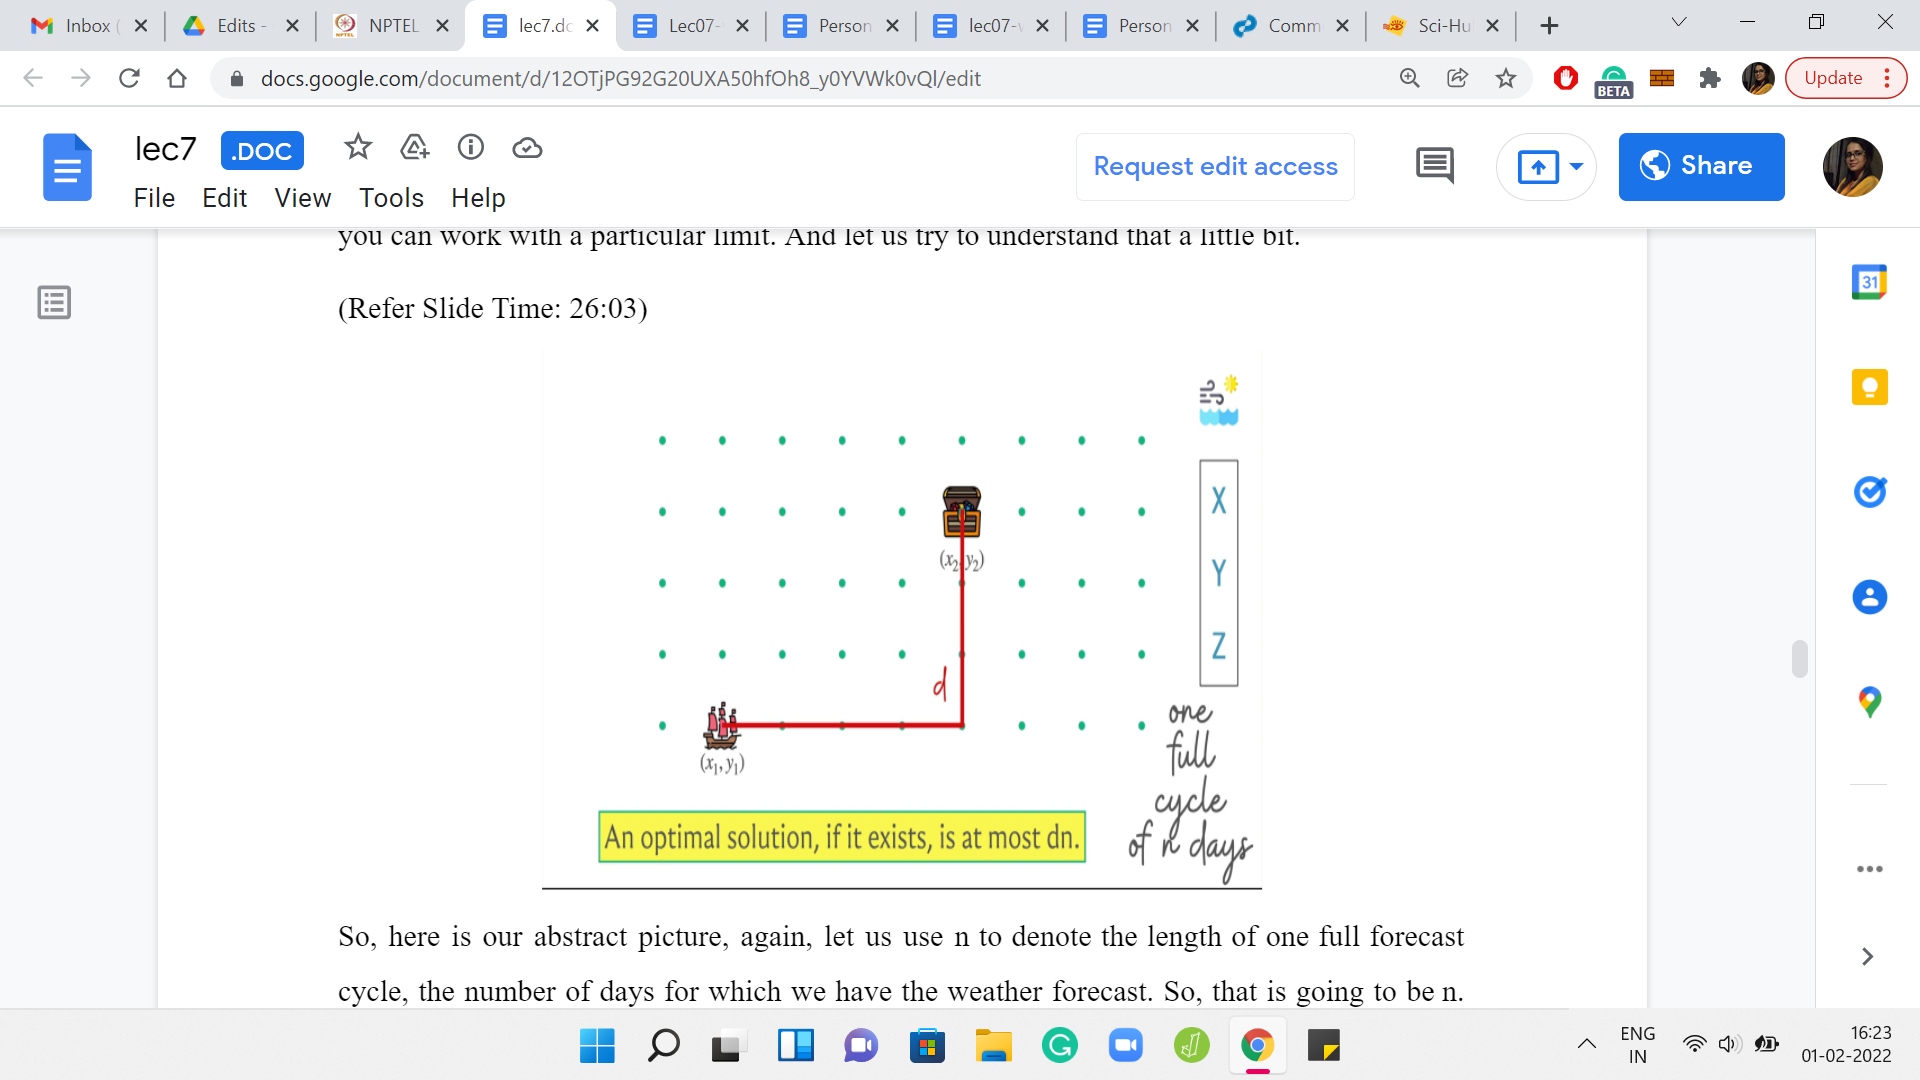This screenshot has width=1920, height=1080.
Task: Open Google Calendar side panel
Action: (x=1868, y=282)
